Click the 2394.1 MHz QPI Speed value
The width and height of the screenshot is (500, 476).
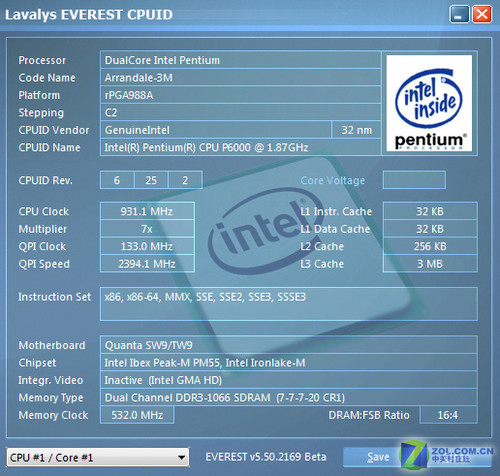click(147, 264)
